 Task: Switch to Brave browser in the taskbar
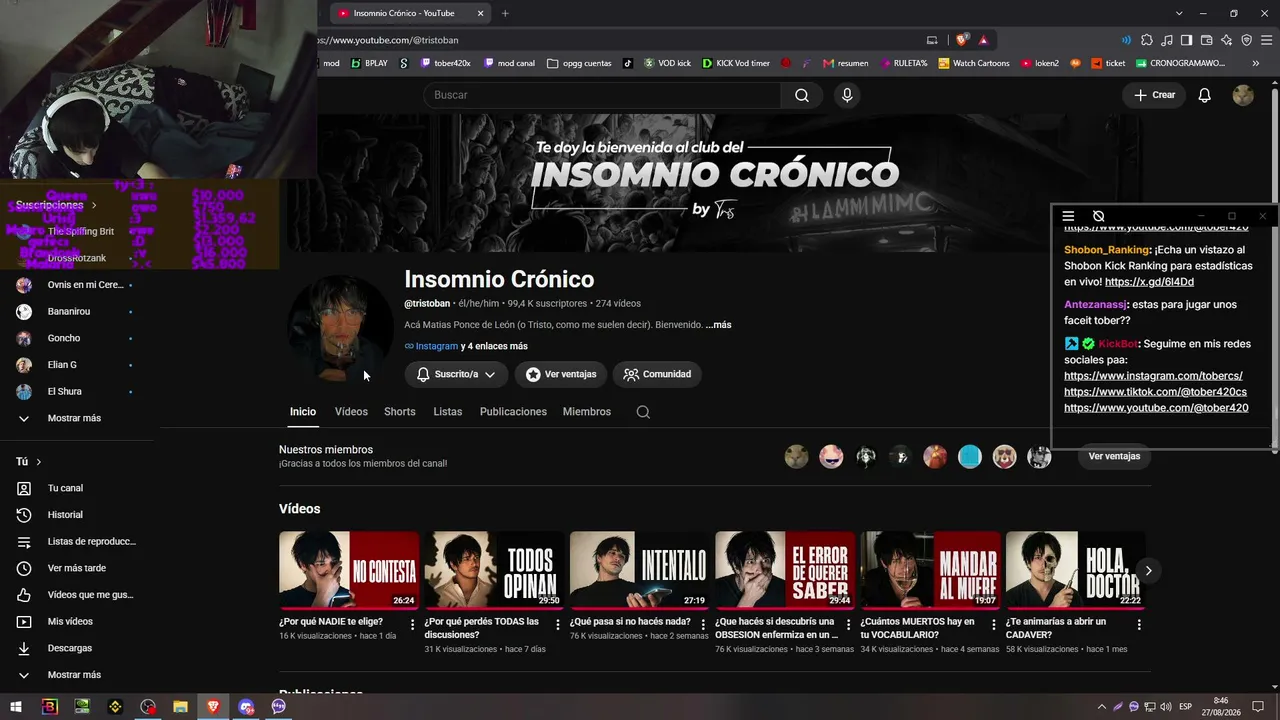coord(213,707)
